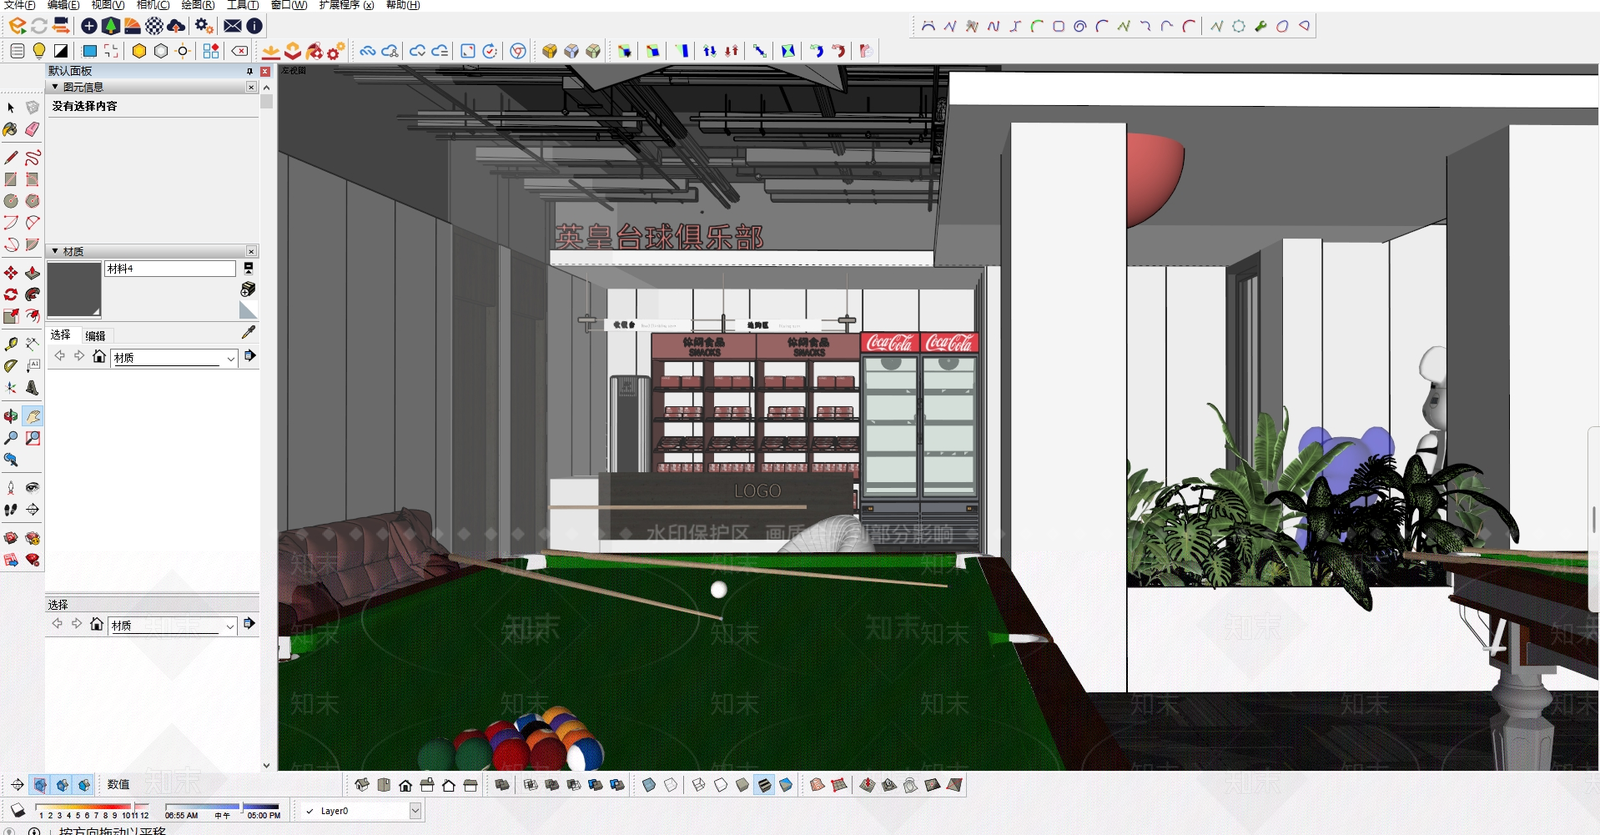Open the 相机(C) menu
Viewport: 1600px width, 835px height.
point(153,5)
